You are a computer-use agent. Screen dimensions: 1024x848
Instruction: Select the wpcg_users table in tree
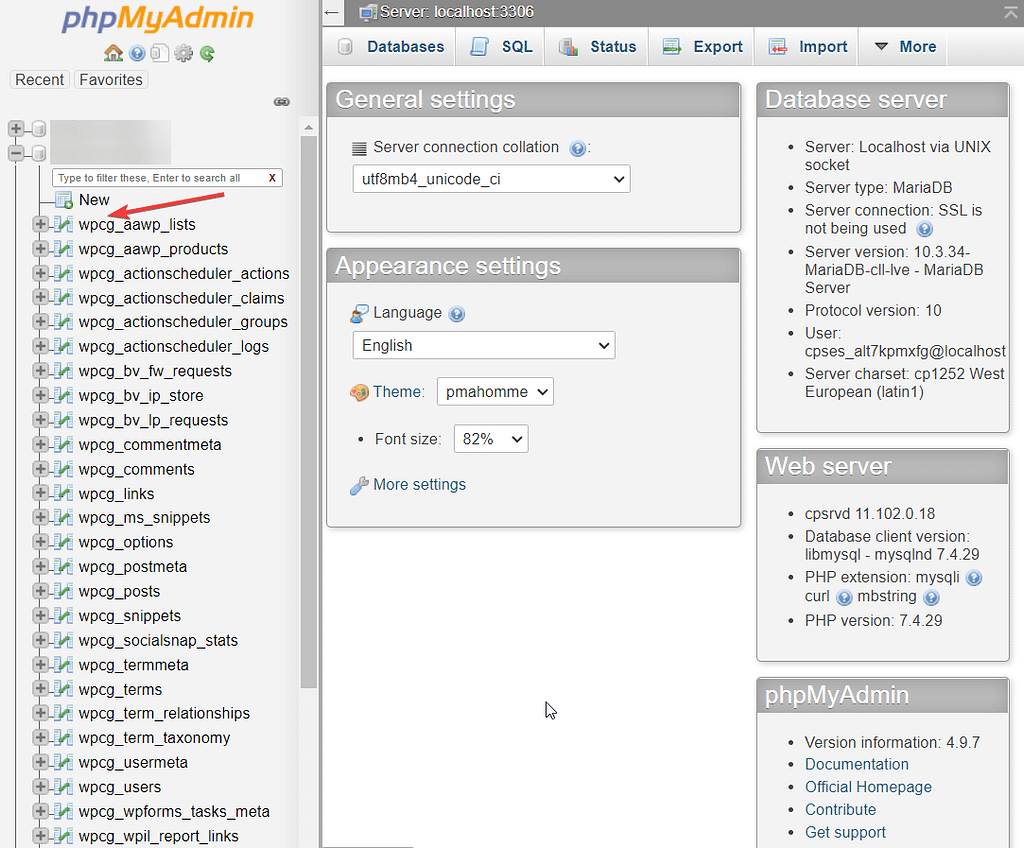120,787
